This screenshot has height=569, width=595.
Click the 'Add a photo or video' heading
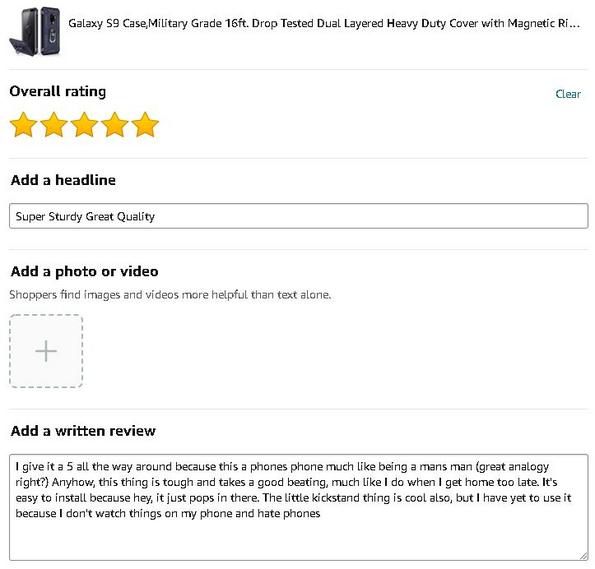[x=84, y=271]
